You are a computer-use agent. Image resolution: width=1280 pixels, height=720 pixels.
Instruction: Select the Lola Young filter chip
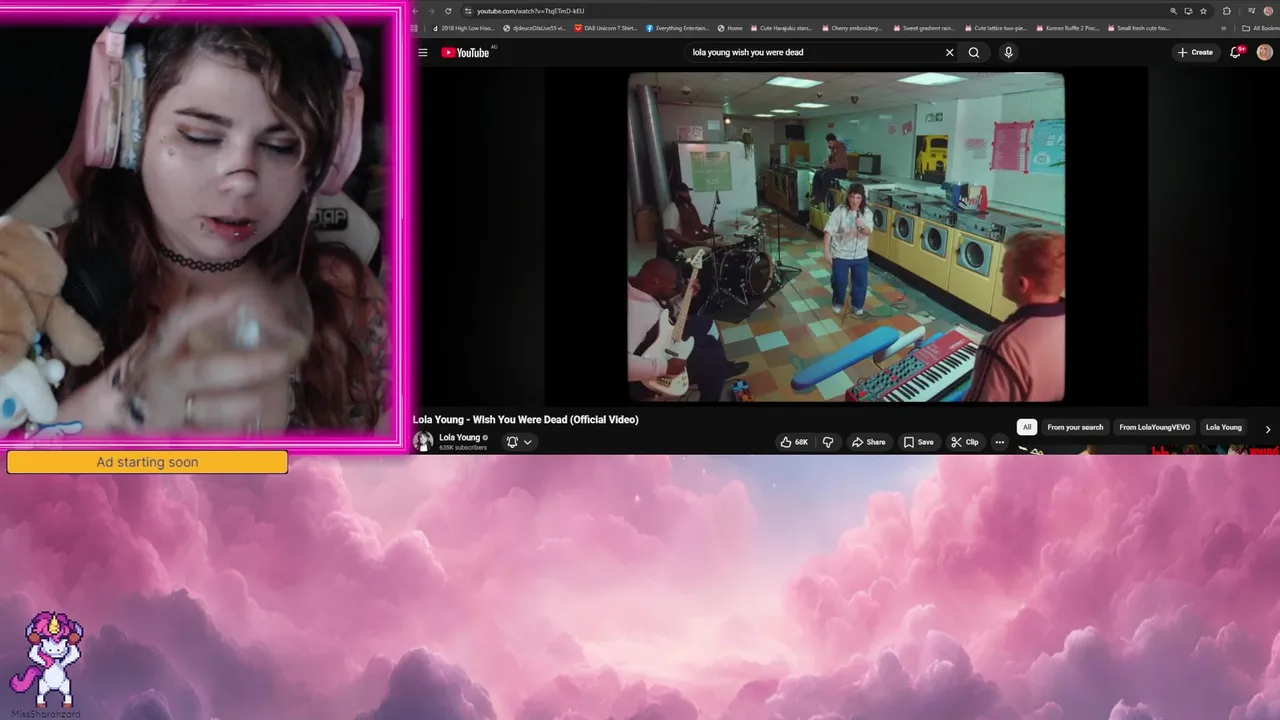1224,427
